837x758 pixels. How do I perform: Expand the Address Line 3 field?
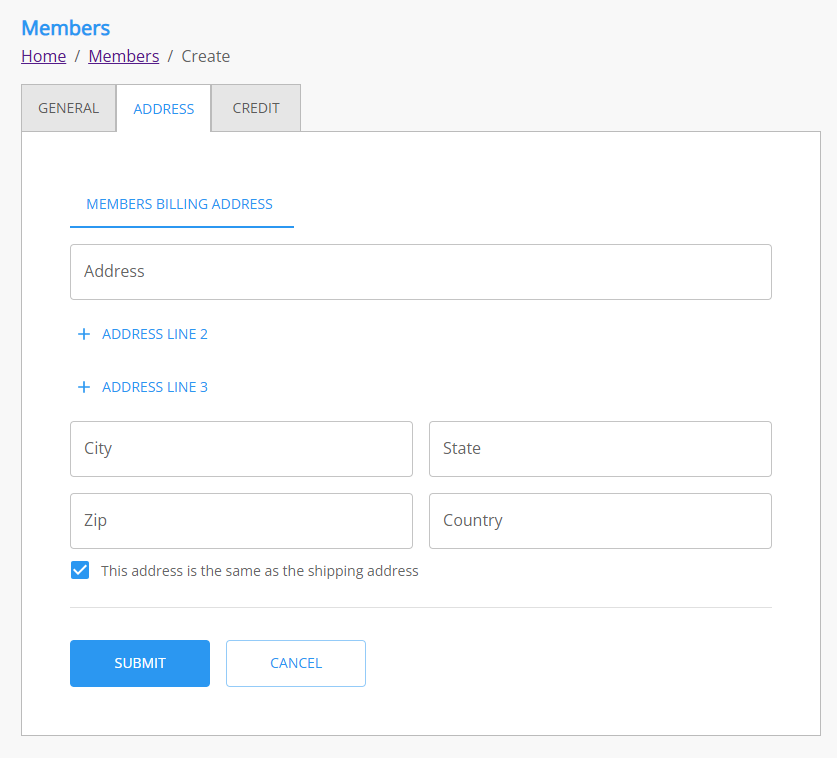point(154,388)
